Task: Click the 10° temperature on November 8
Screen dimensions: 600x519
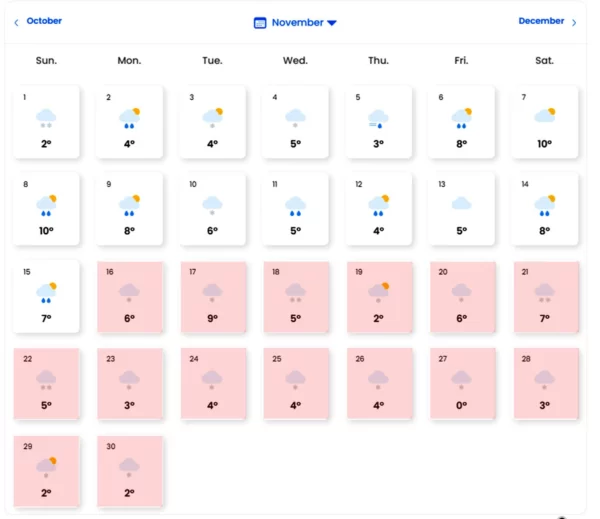Action: (46, 231)
